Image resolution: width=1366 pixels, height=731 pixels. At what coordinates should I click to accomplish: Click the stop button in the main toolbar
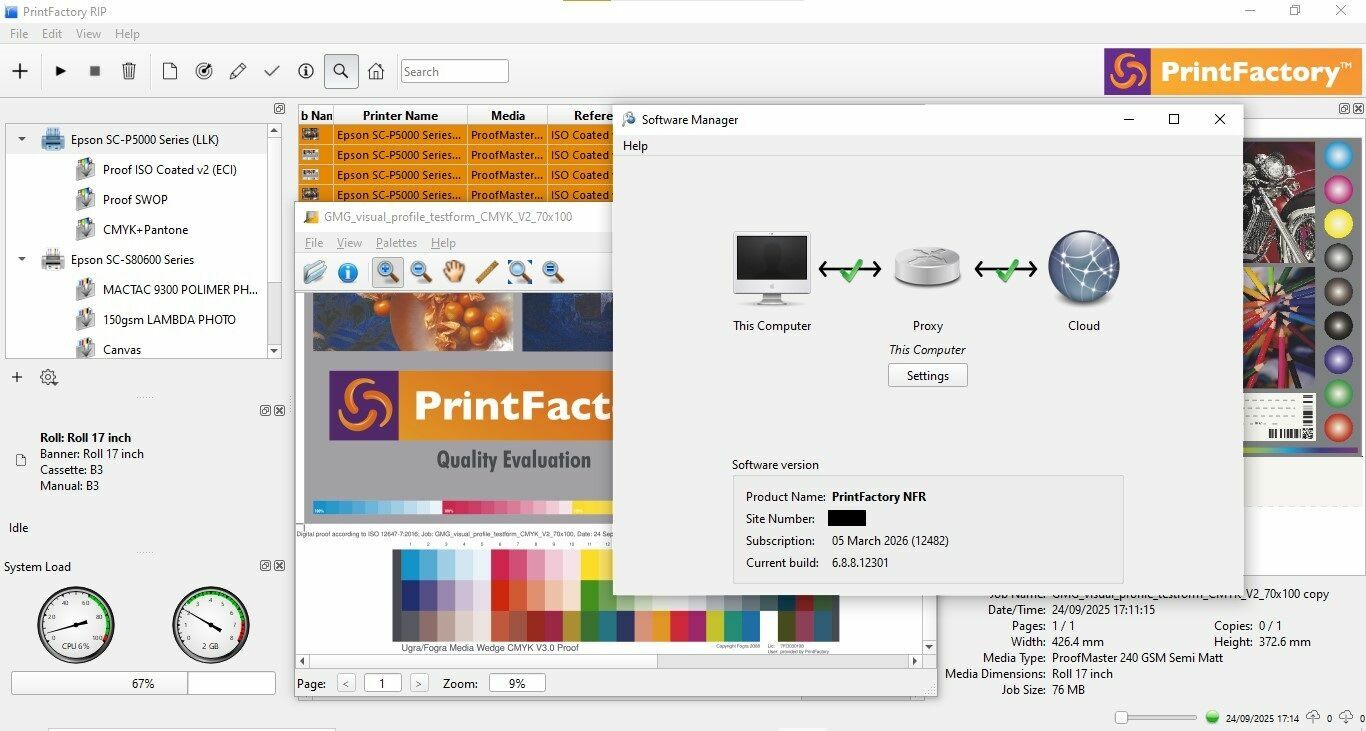95,71
